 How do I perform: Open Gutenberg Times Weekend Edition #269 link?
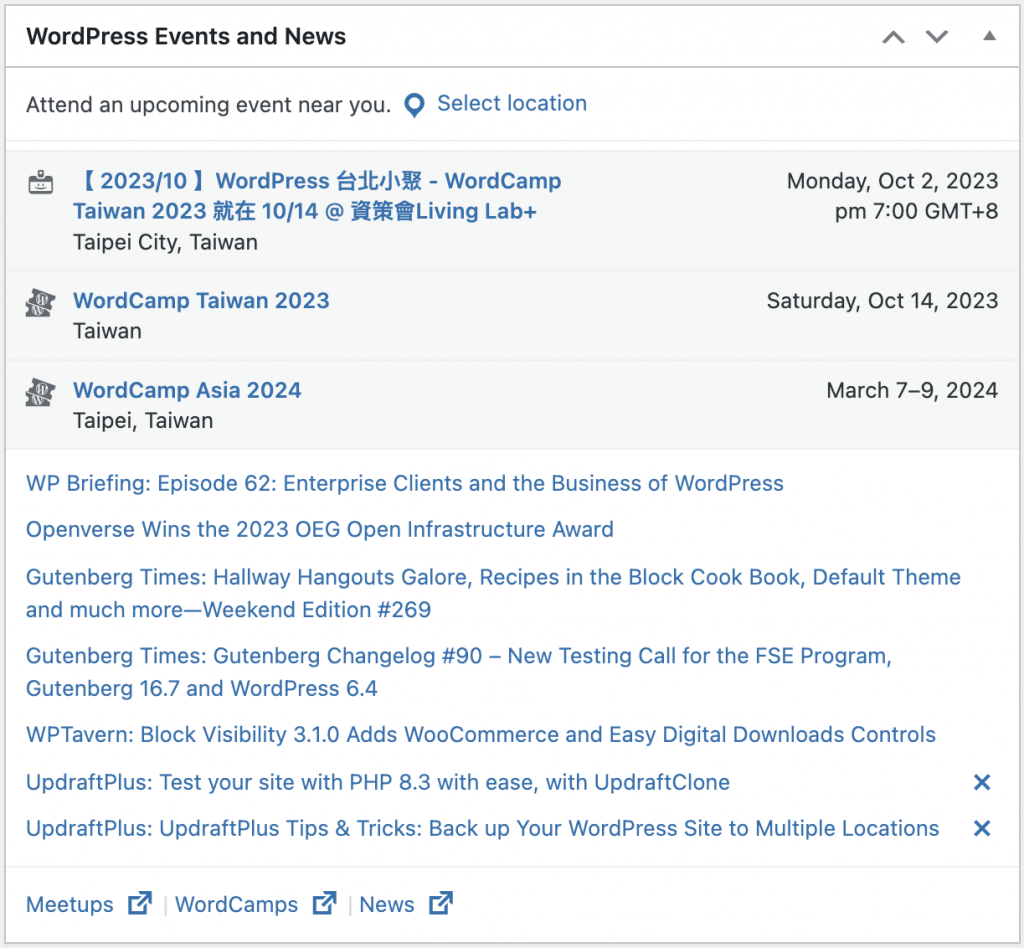493,593
